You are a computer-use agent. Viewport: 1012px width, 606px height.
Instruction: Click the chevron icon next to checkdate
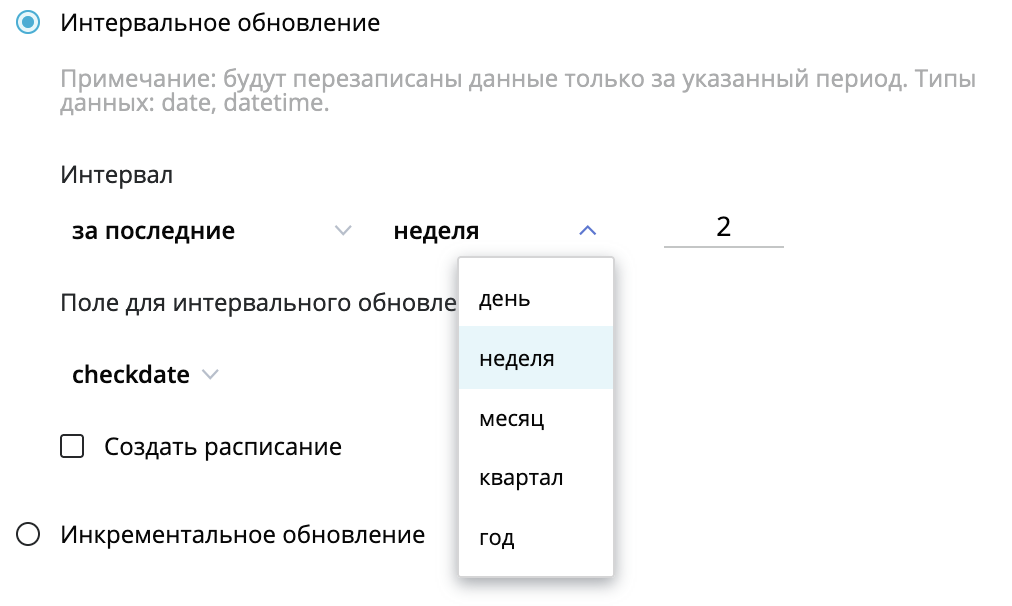210,374
